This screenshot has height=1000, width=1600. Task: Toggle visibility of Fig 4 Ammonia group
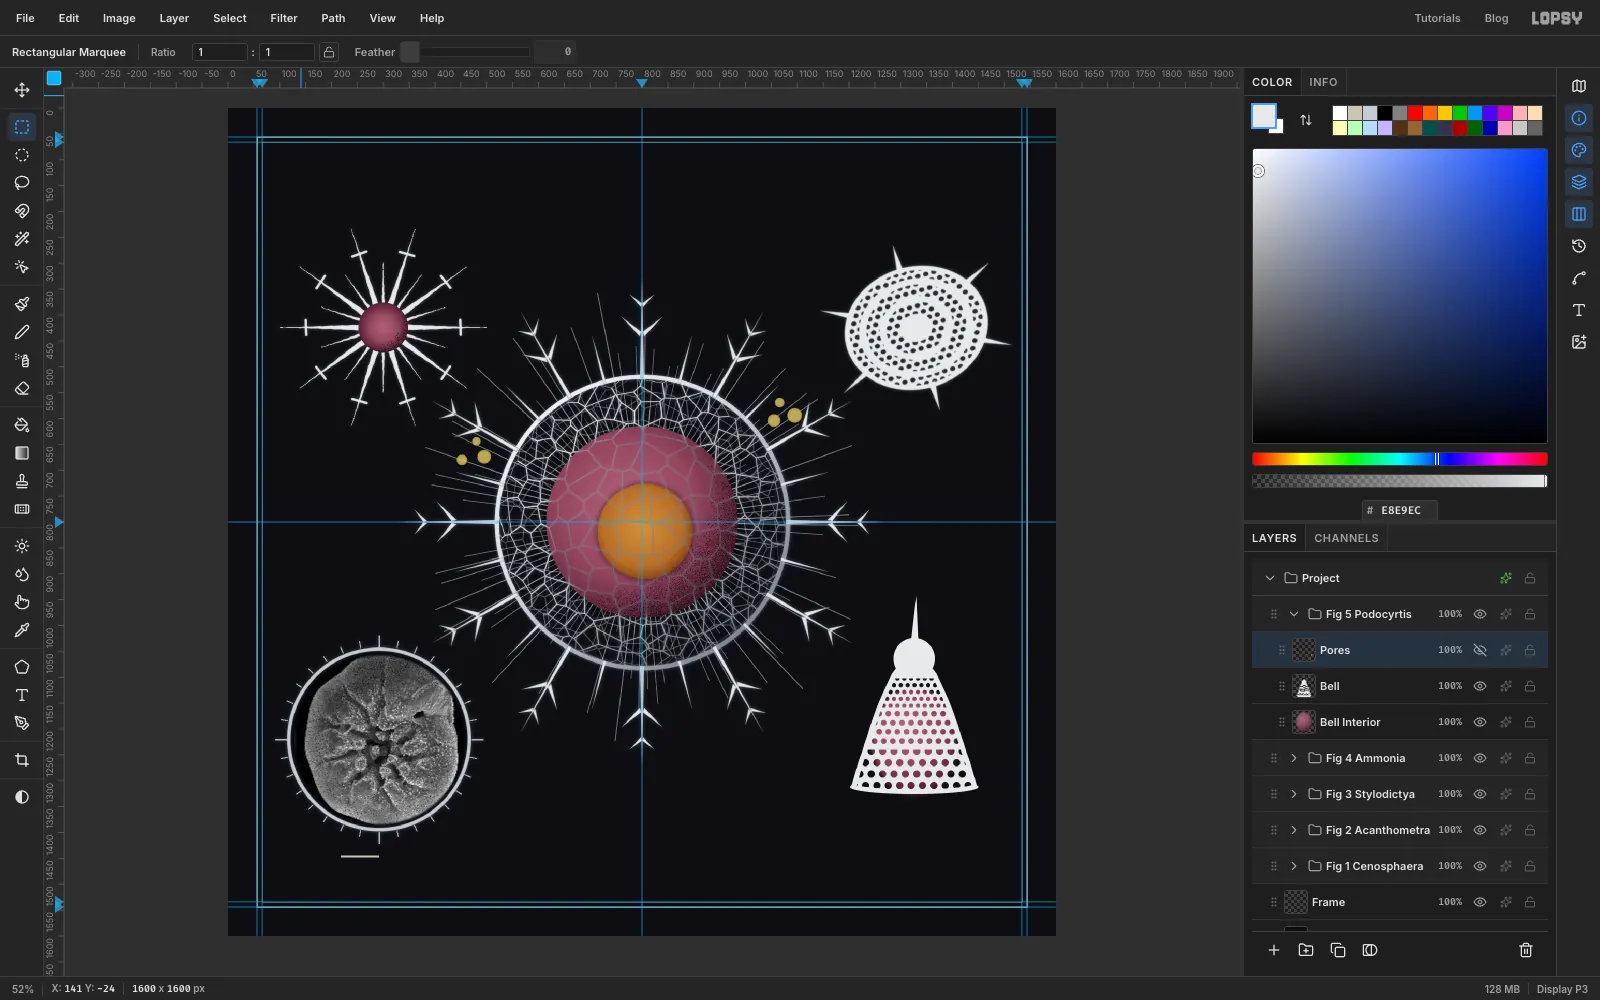(1480, 758)
